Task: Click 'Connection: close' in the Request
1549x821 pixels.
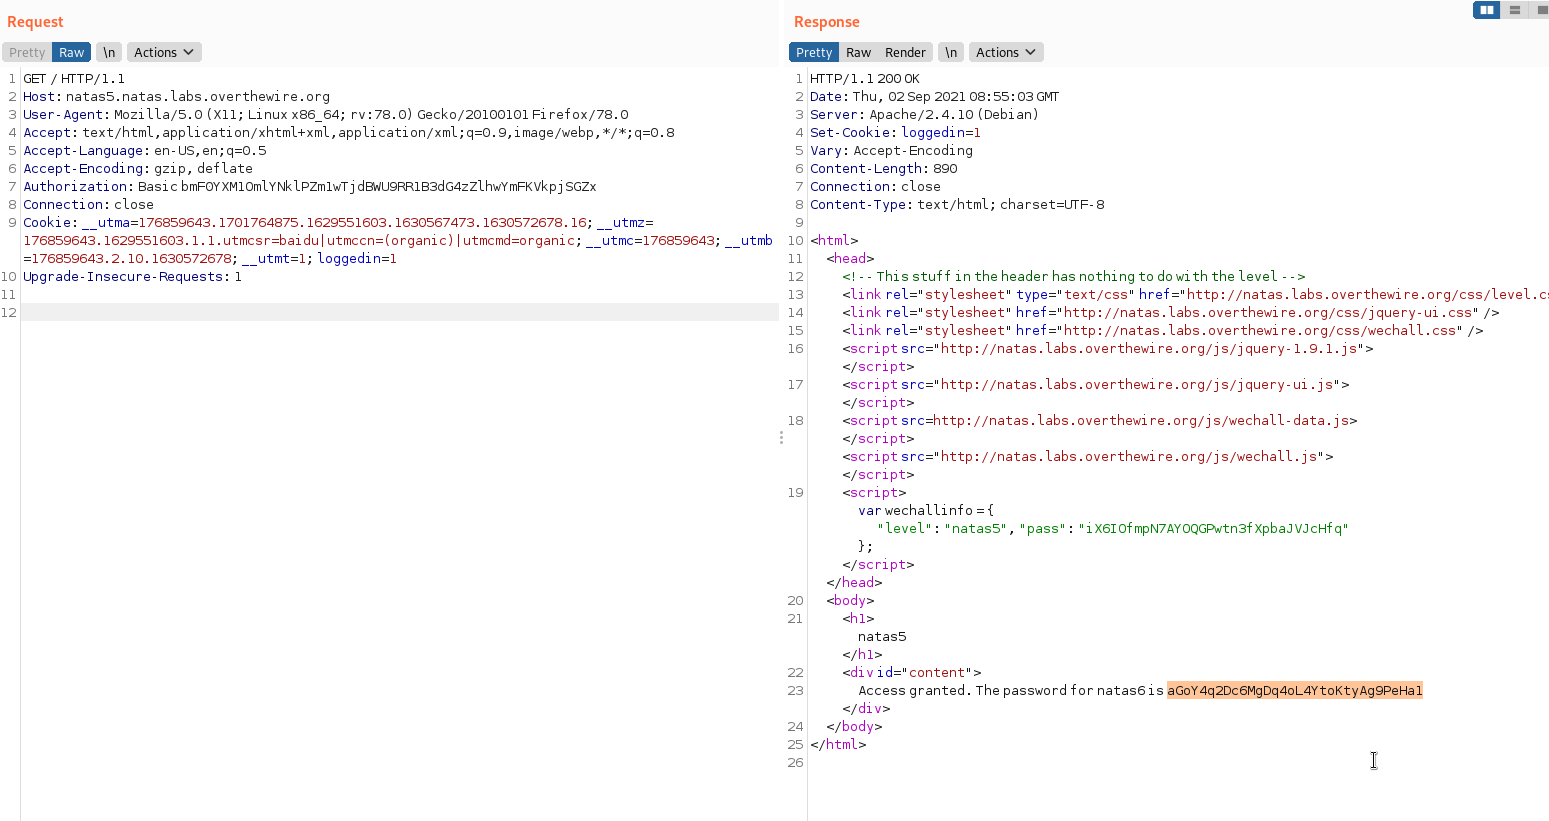Action: (88, 205)
